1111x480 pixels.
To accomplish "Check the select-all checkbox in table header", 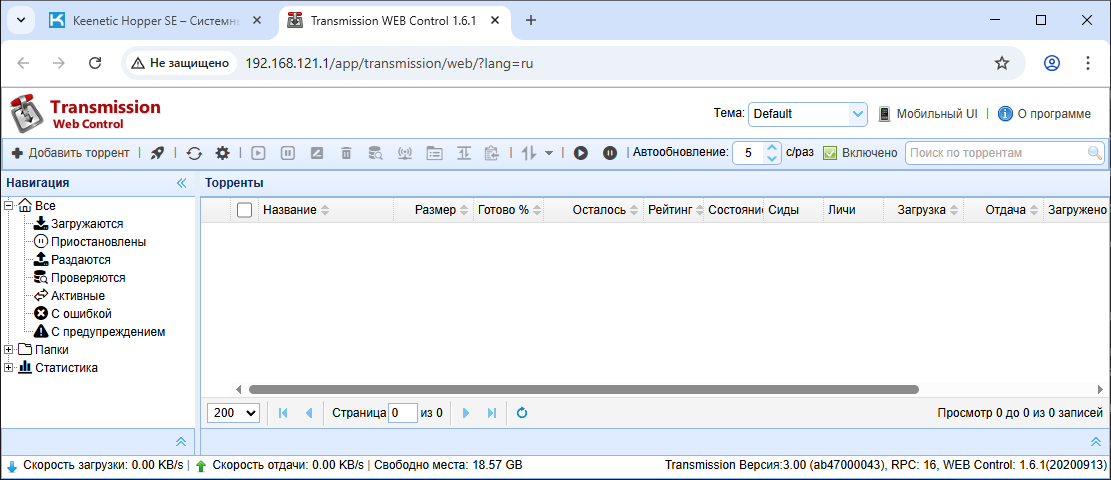I will (244, 210).
